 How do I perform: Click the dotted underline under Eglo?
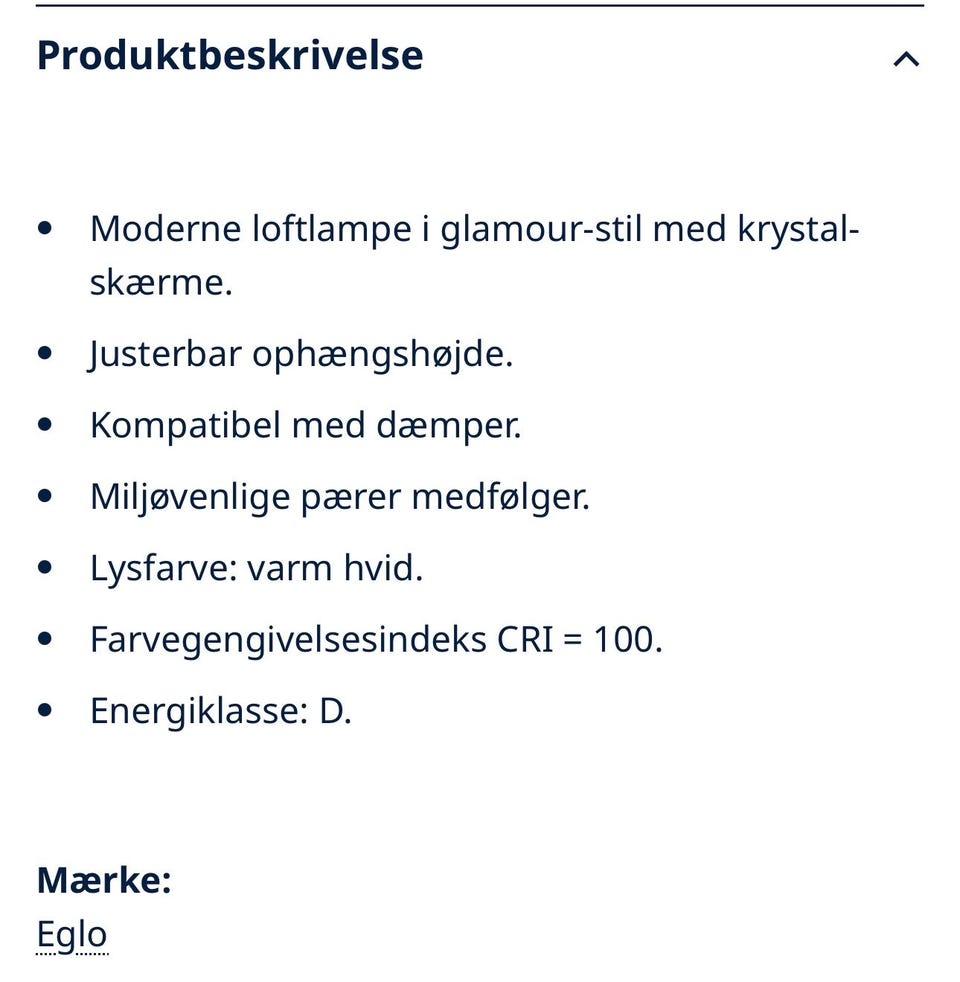point(70,955)
